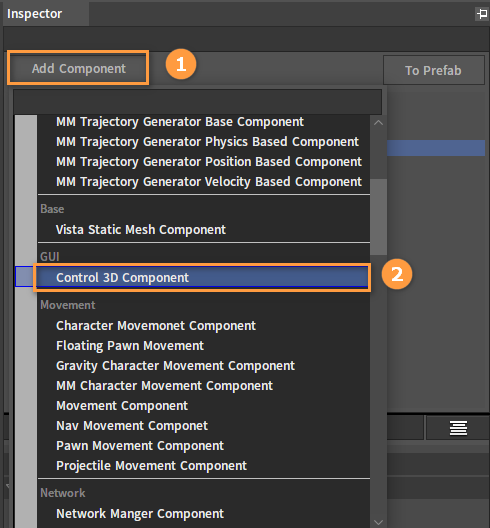
Task: Click the component list scrollbar thumb
Action: pyautogui.click(x=378, y=217)
